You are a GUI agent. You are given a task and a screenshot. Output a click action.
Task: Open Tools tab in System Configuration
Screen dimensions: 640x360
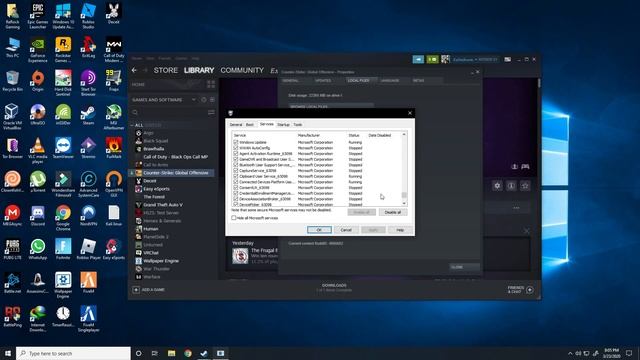coord(298,124)
